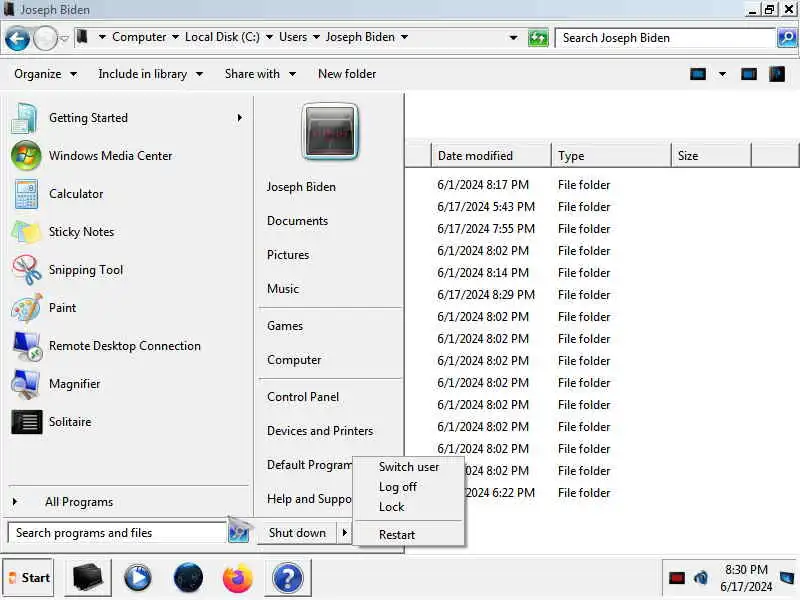Open Joseph Biden user folder link
Screen dimensions: 800x600
tap(301, 187)
